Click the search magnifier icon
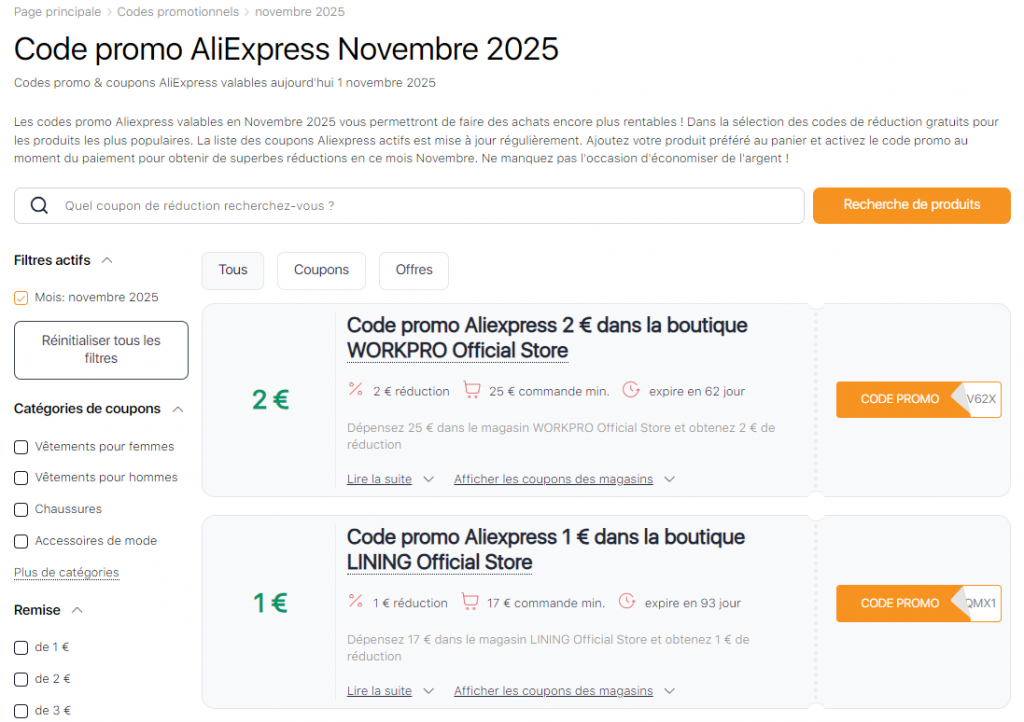1024x722 pixels. [40, 206]
